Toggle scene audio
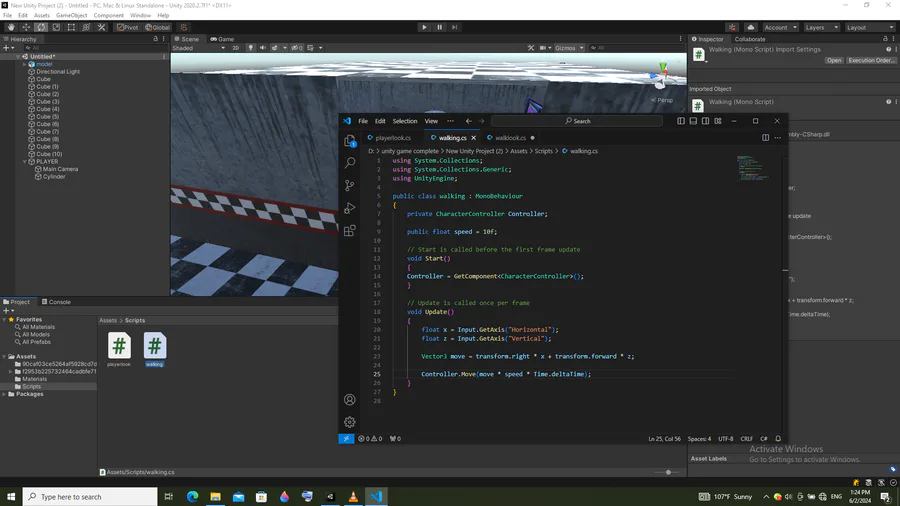This screenshot has height=506, width=900. (x=262, y=48)
